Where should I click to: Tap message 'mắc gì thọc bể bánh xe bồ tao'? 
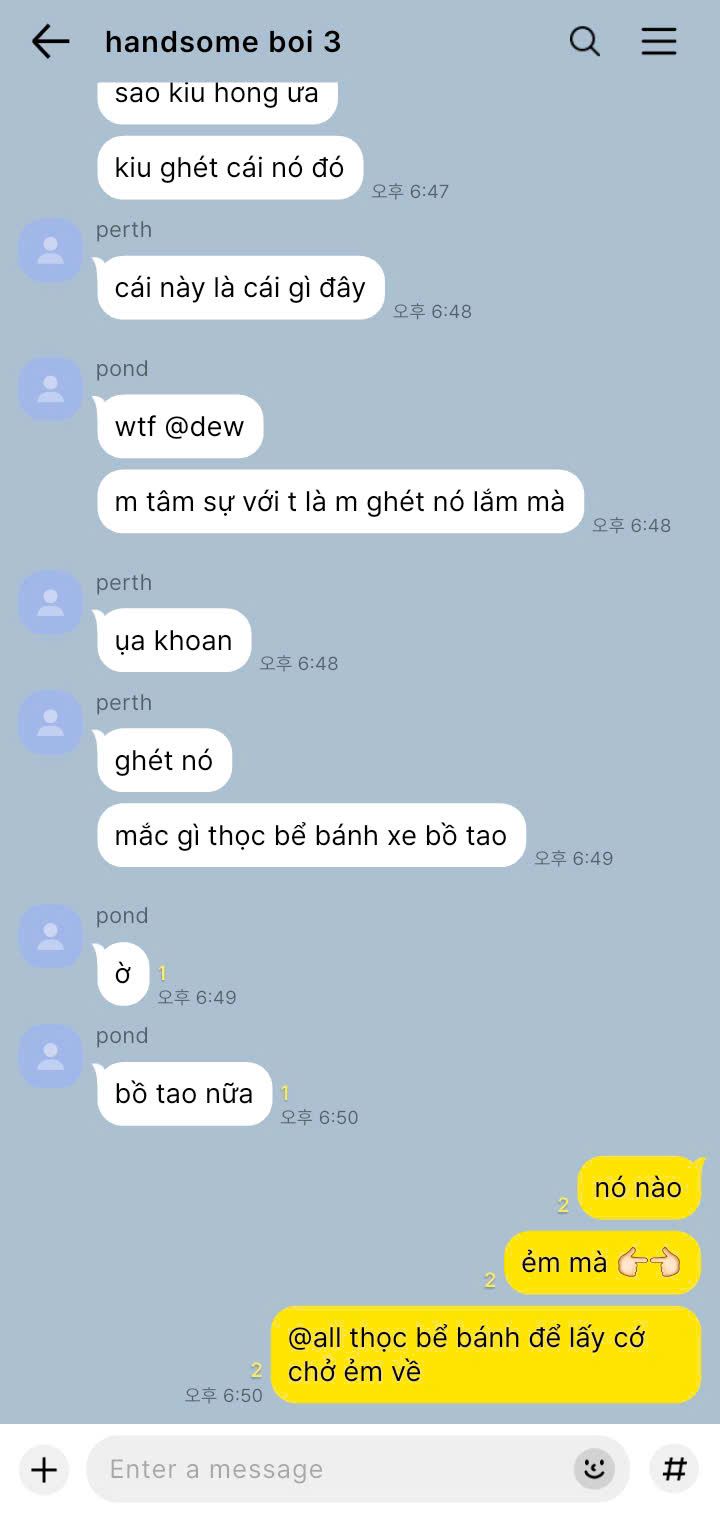tap(311, 835)
